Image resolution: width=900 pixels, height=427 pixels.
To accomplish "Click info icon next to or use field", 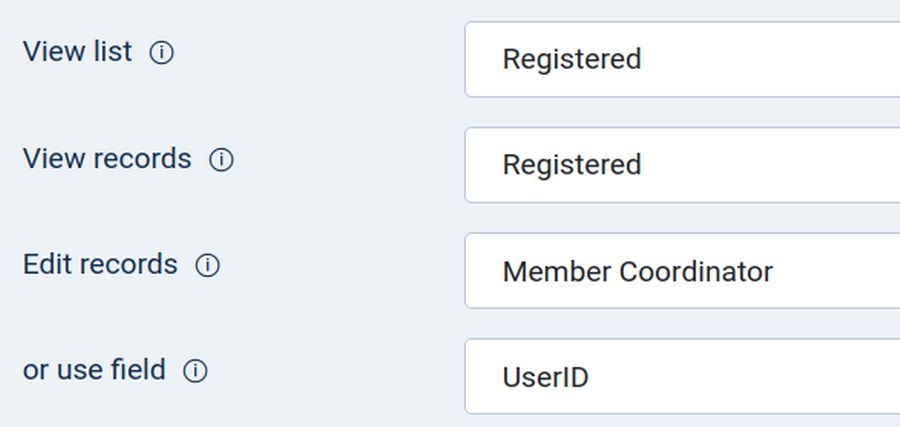I will pos(196,372).
